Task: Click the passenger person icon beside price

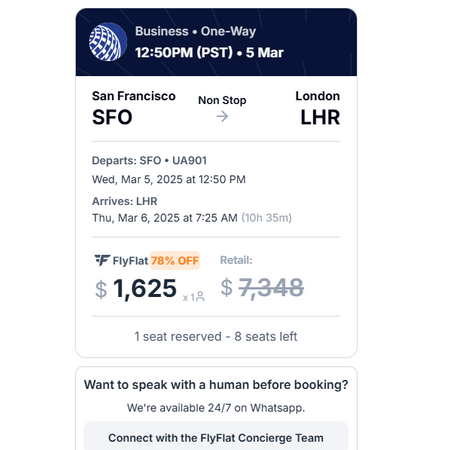Action: point(200,296)
